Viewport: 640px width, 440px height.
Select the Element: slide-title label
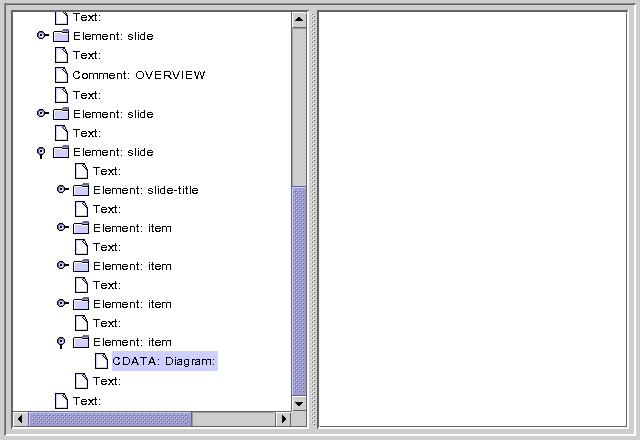pos(145,190)
